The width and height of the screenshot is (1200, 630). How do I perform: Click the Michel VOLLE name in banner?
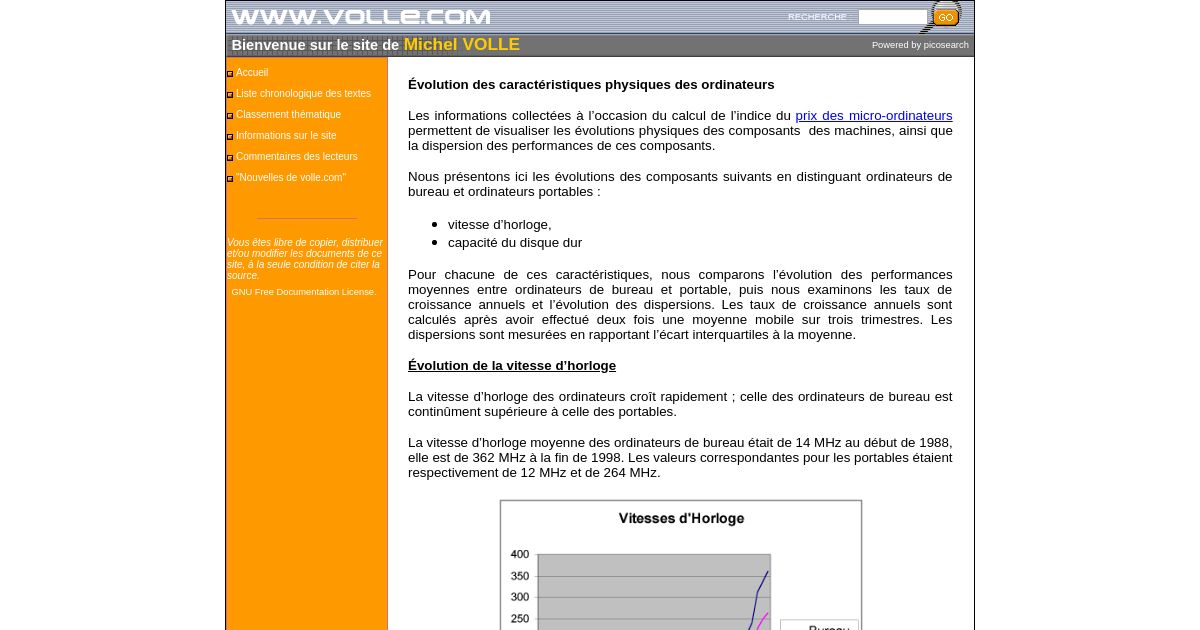click(x=462, y=45)
